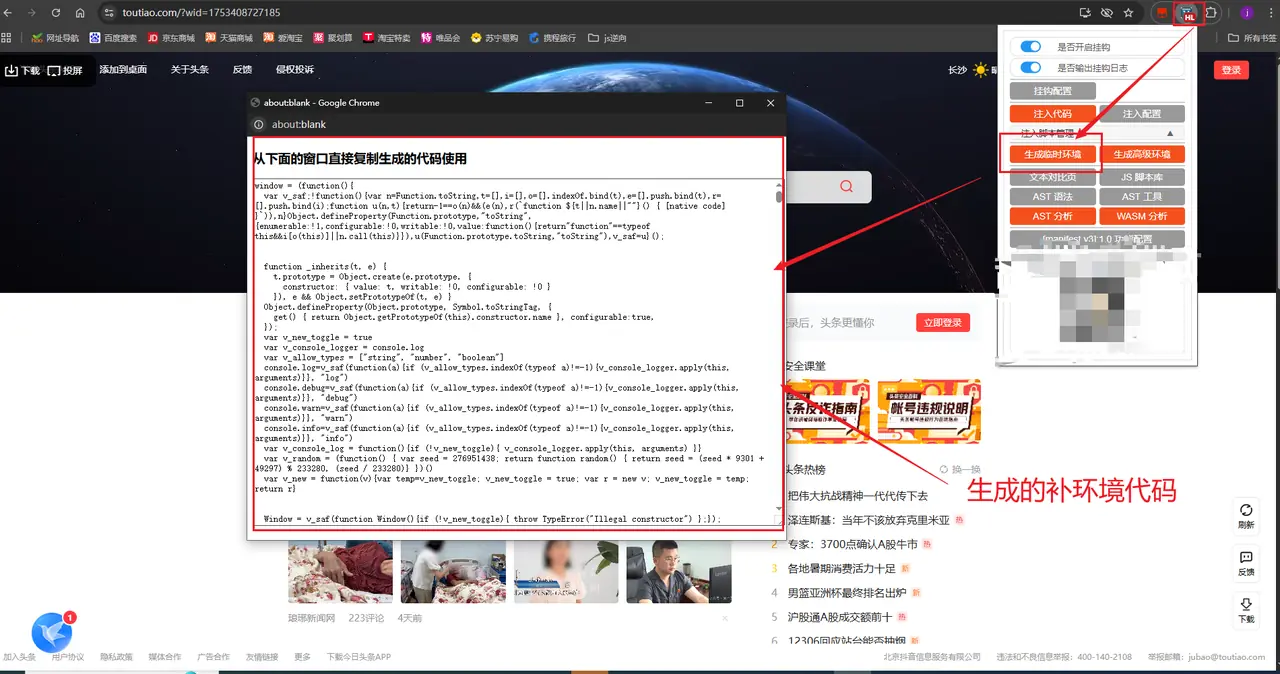
Task: Collapse 注入脚本管理 using the triangle arrow
Action: (1170, 134)
